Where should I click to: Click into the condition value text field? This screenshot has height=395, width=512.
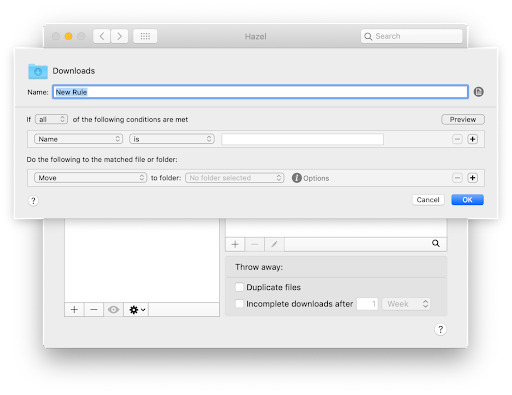(x=302, y=139)
